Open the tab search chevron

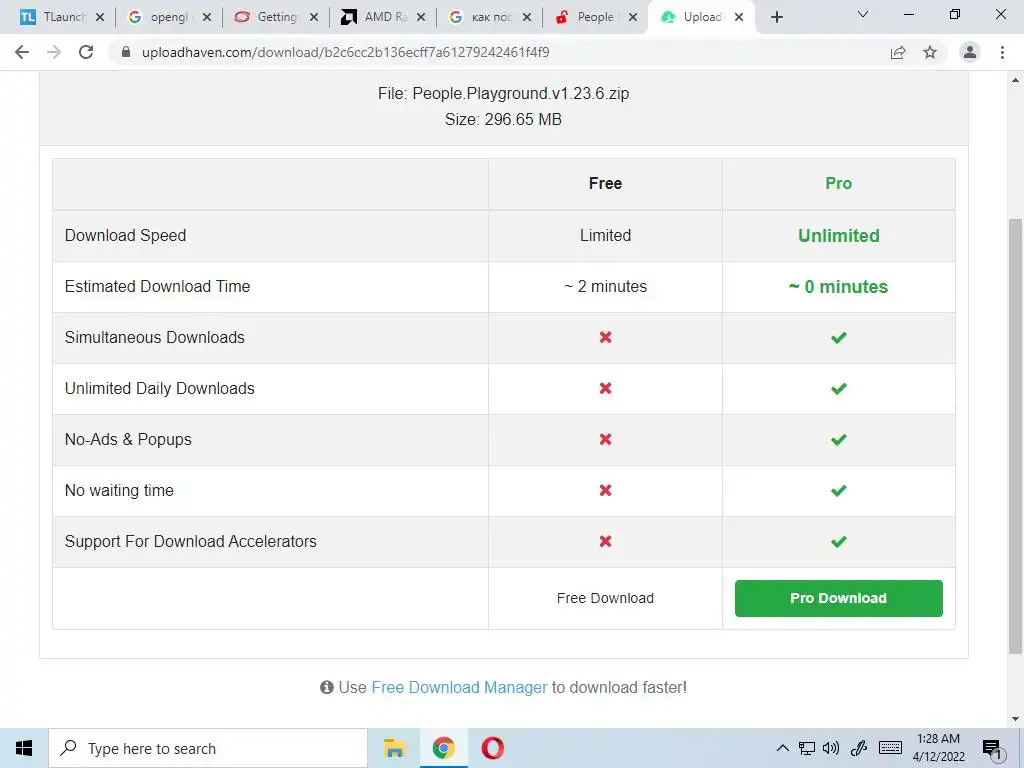[x=863, y=14]
